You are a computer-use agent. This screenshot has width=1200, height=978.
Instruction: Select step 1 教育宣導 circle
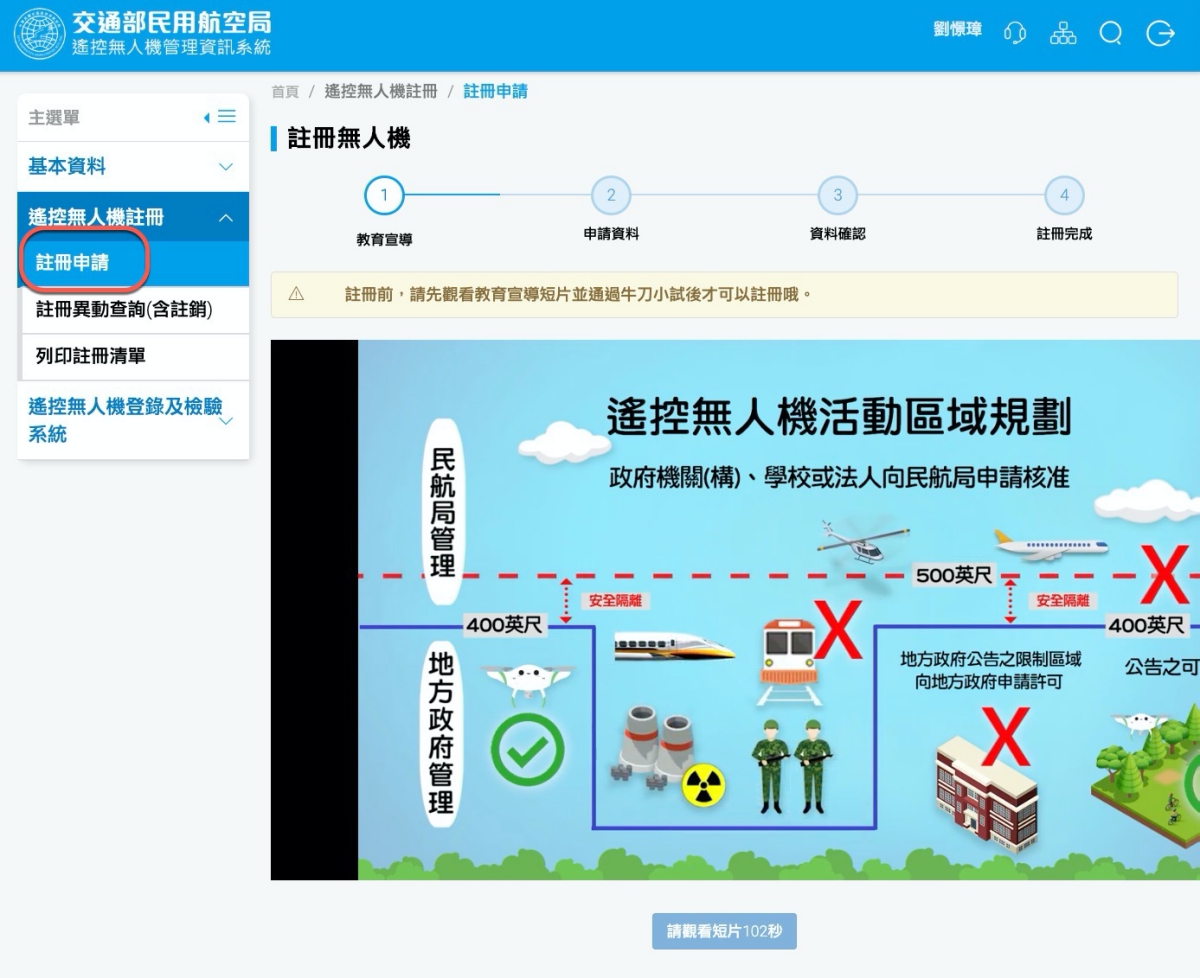tap(385, 195)
